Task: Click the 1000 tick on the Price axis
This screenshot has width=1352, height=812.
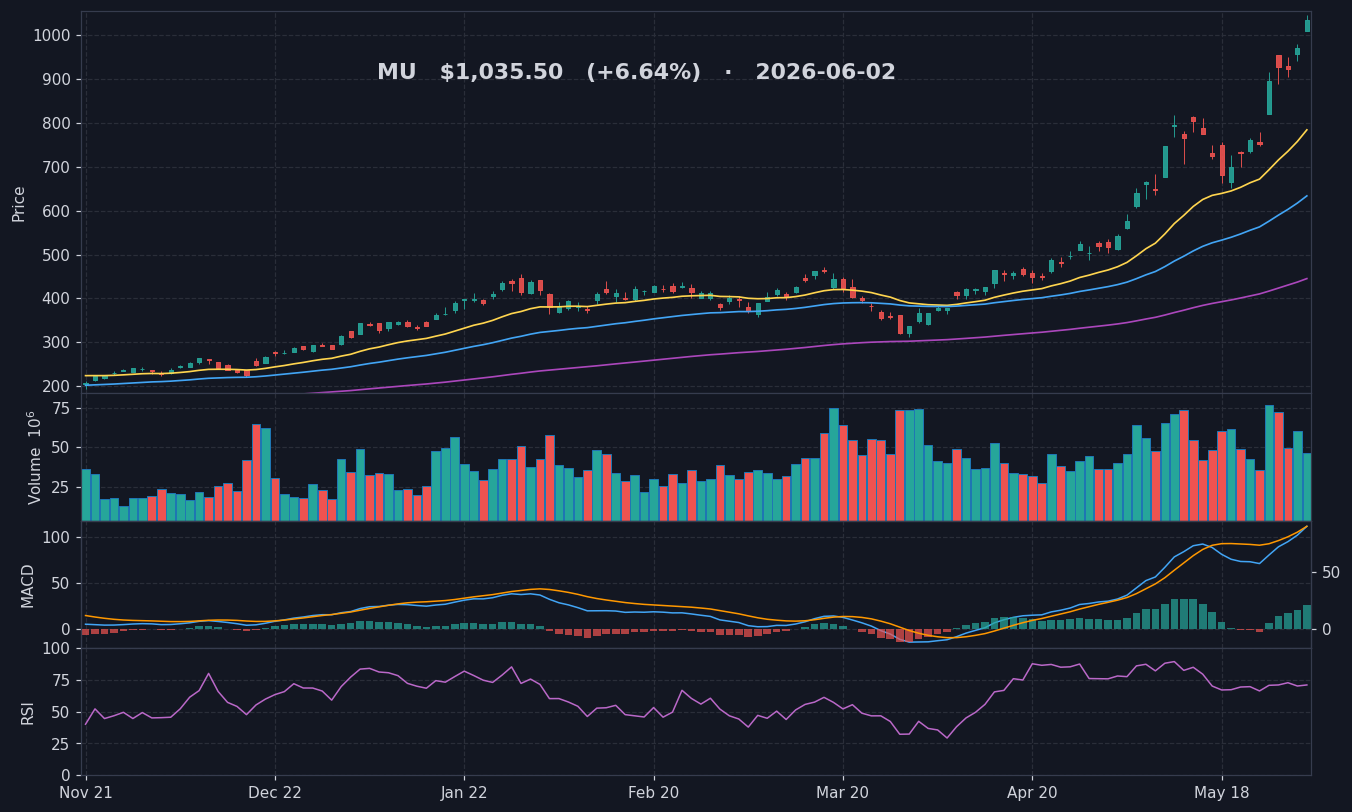Action: pyautogui.click(x=52, y=36)
